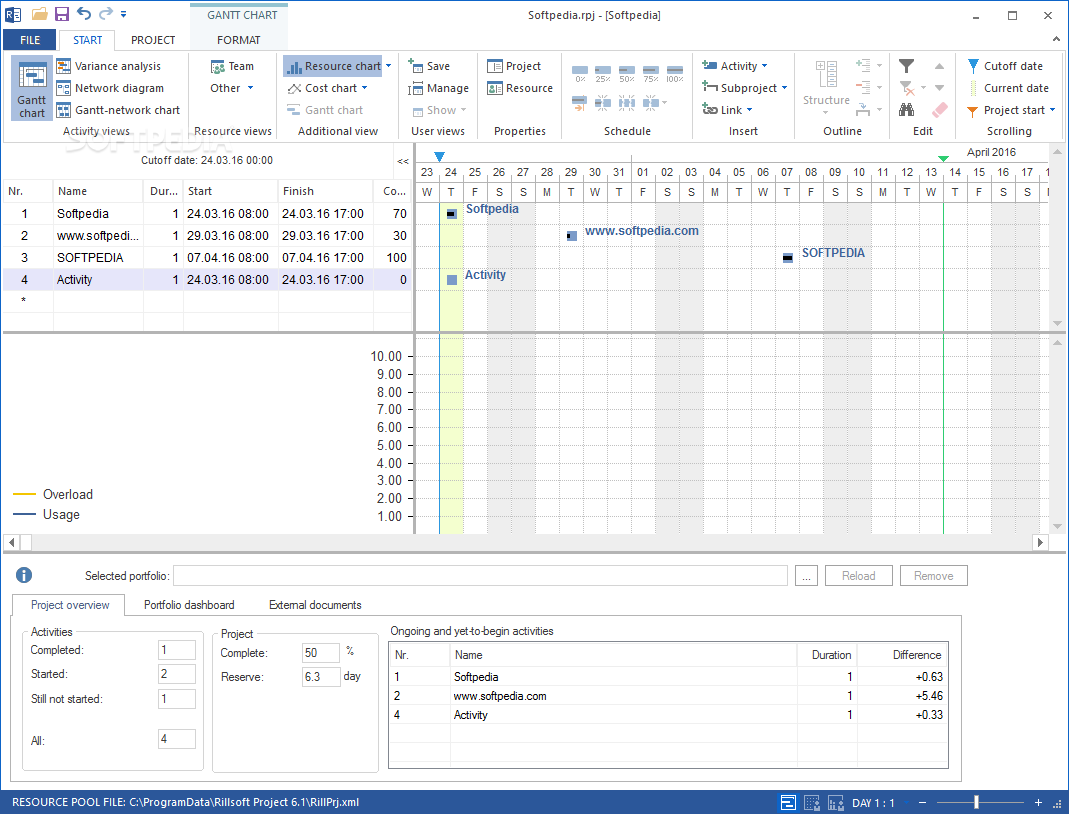Select the Activity row in the table
This screenshot has height=814, width=1069.
click(x=207, y=280)
